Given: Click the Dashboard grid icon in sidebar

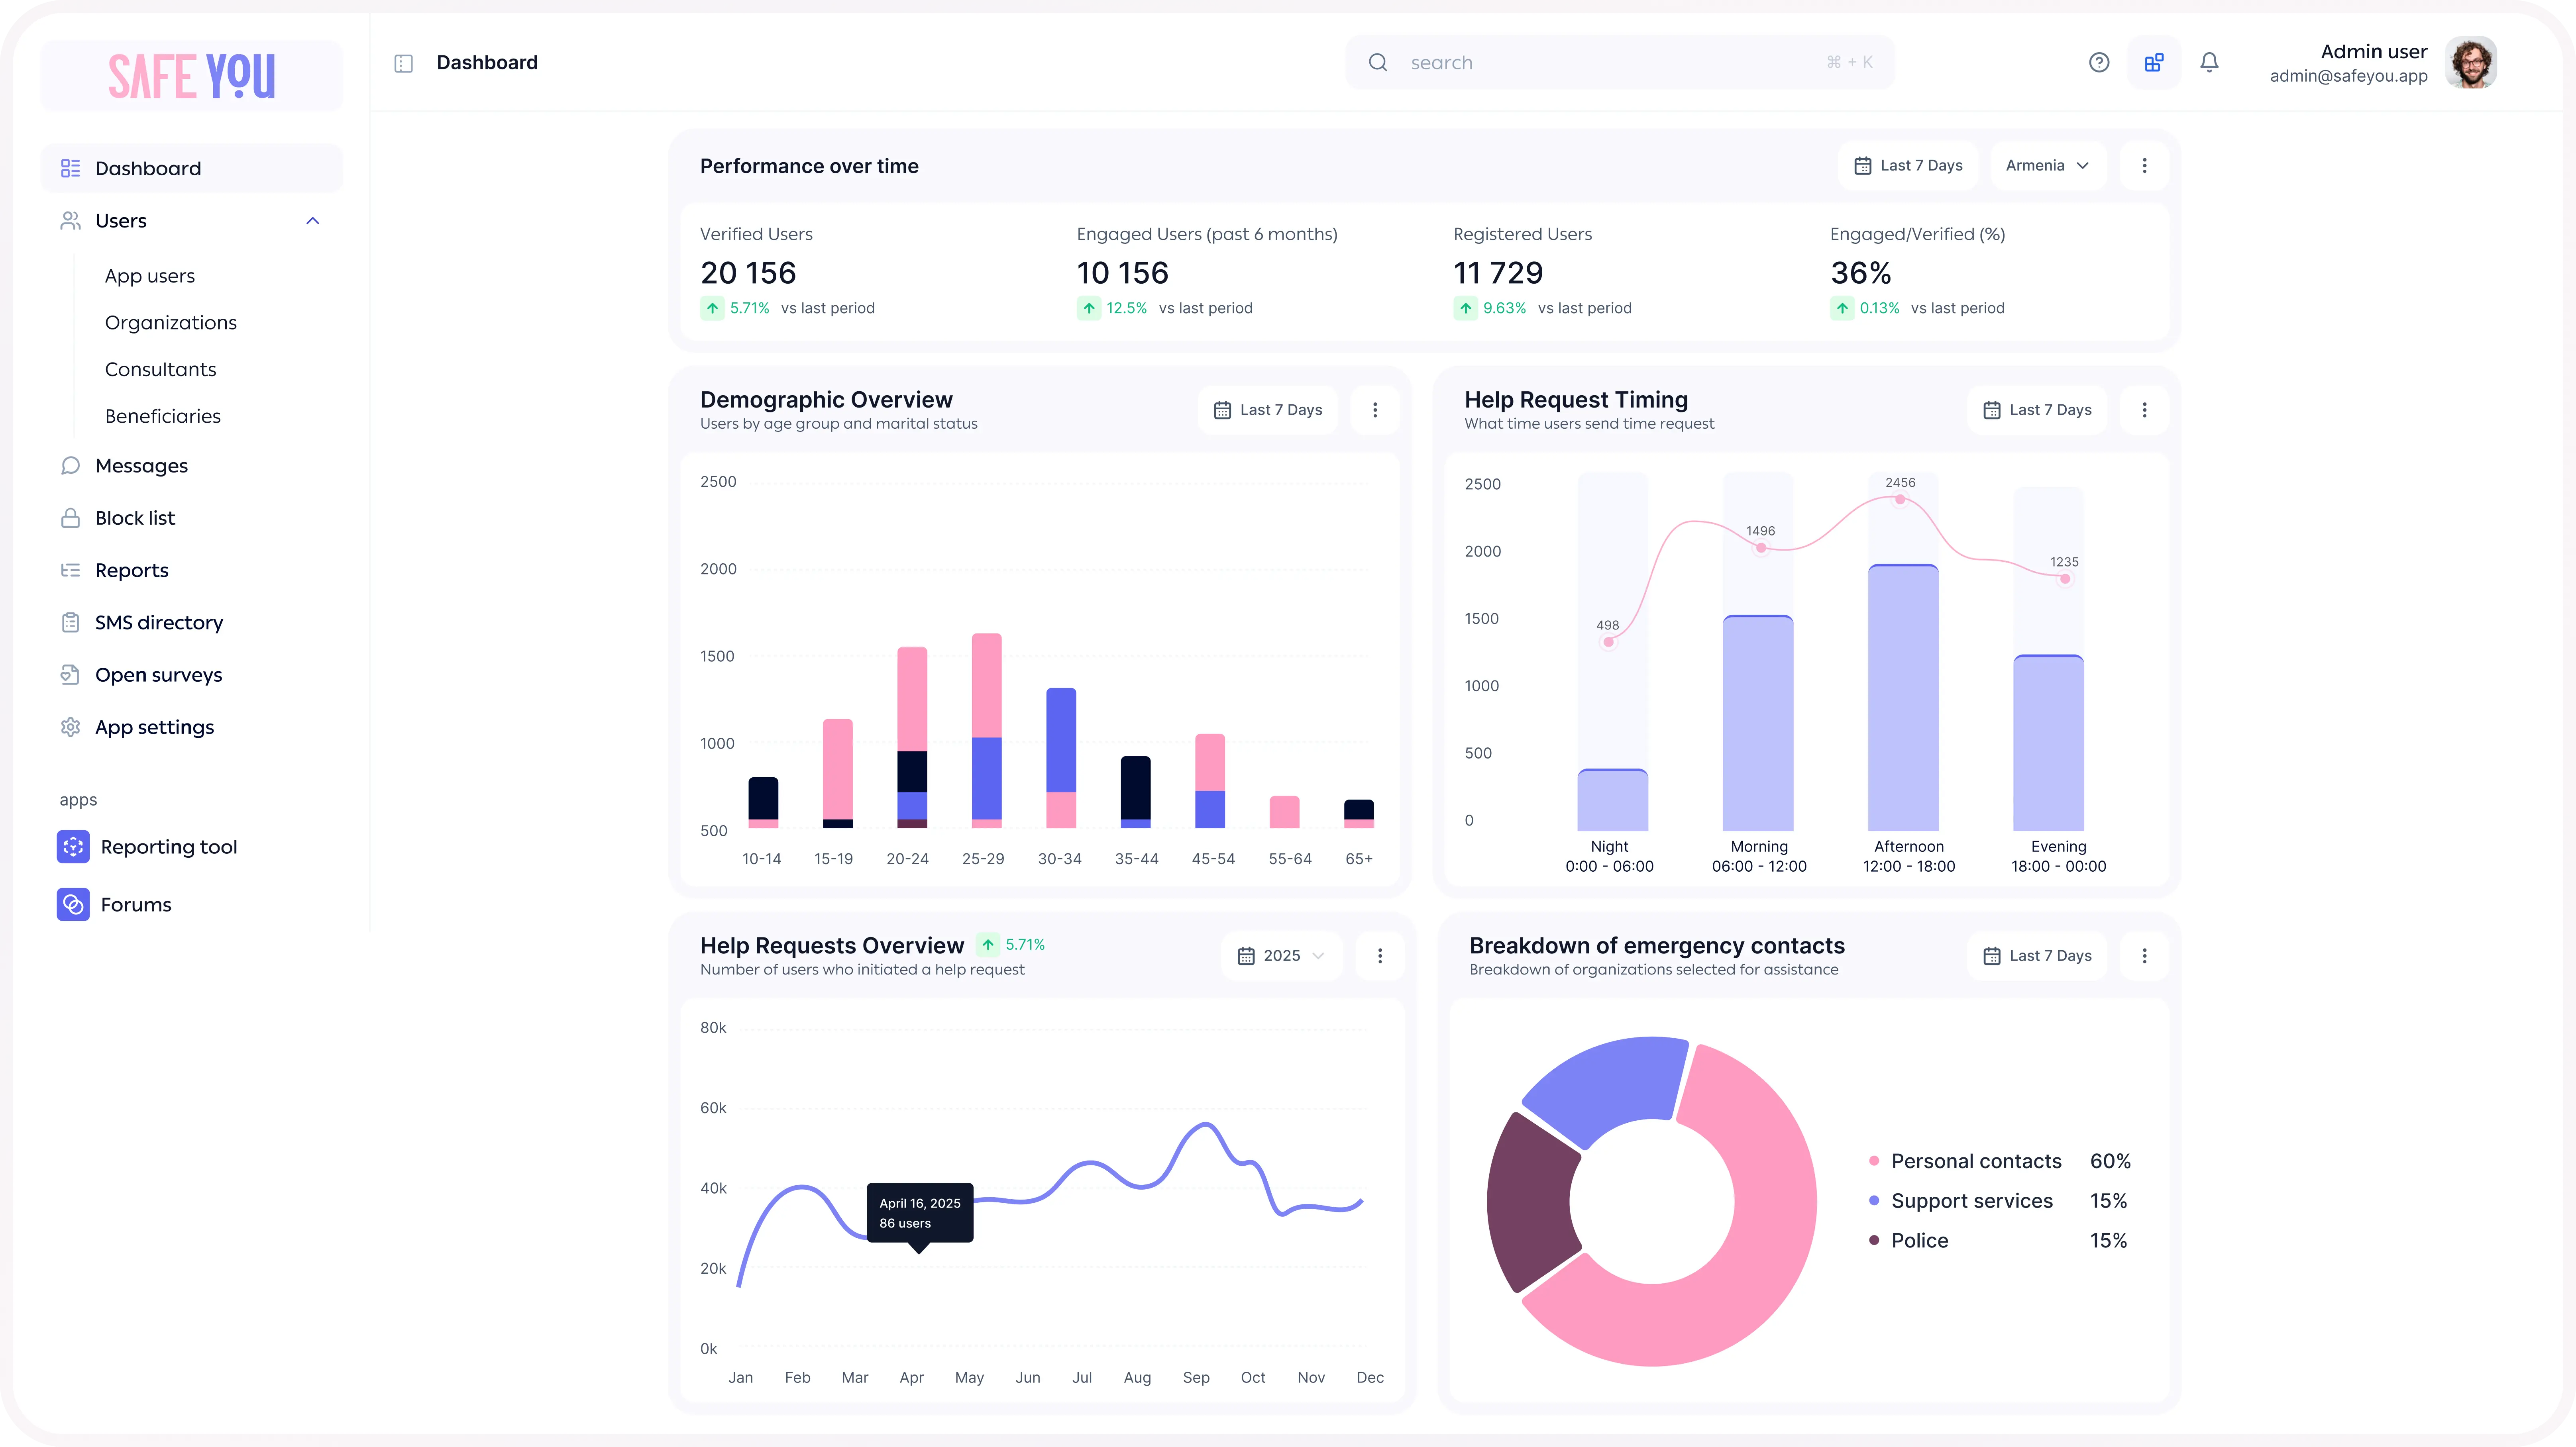Looking at the screenshot, I should click(x=70, y=168).
